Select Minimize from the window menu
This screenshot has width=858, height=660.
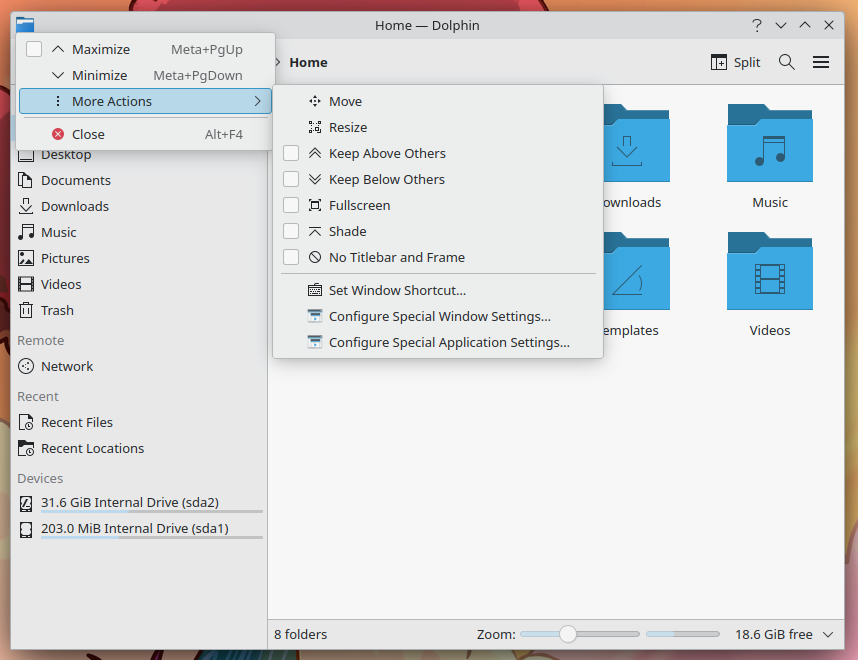(x=146, y=76)
